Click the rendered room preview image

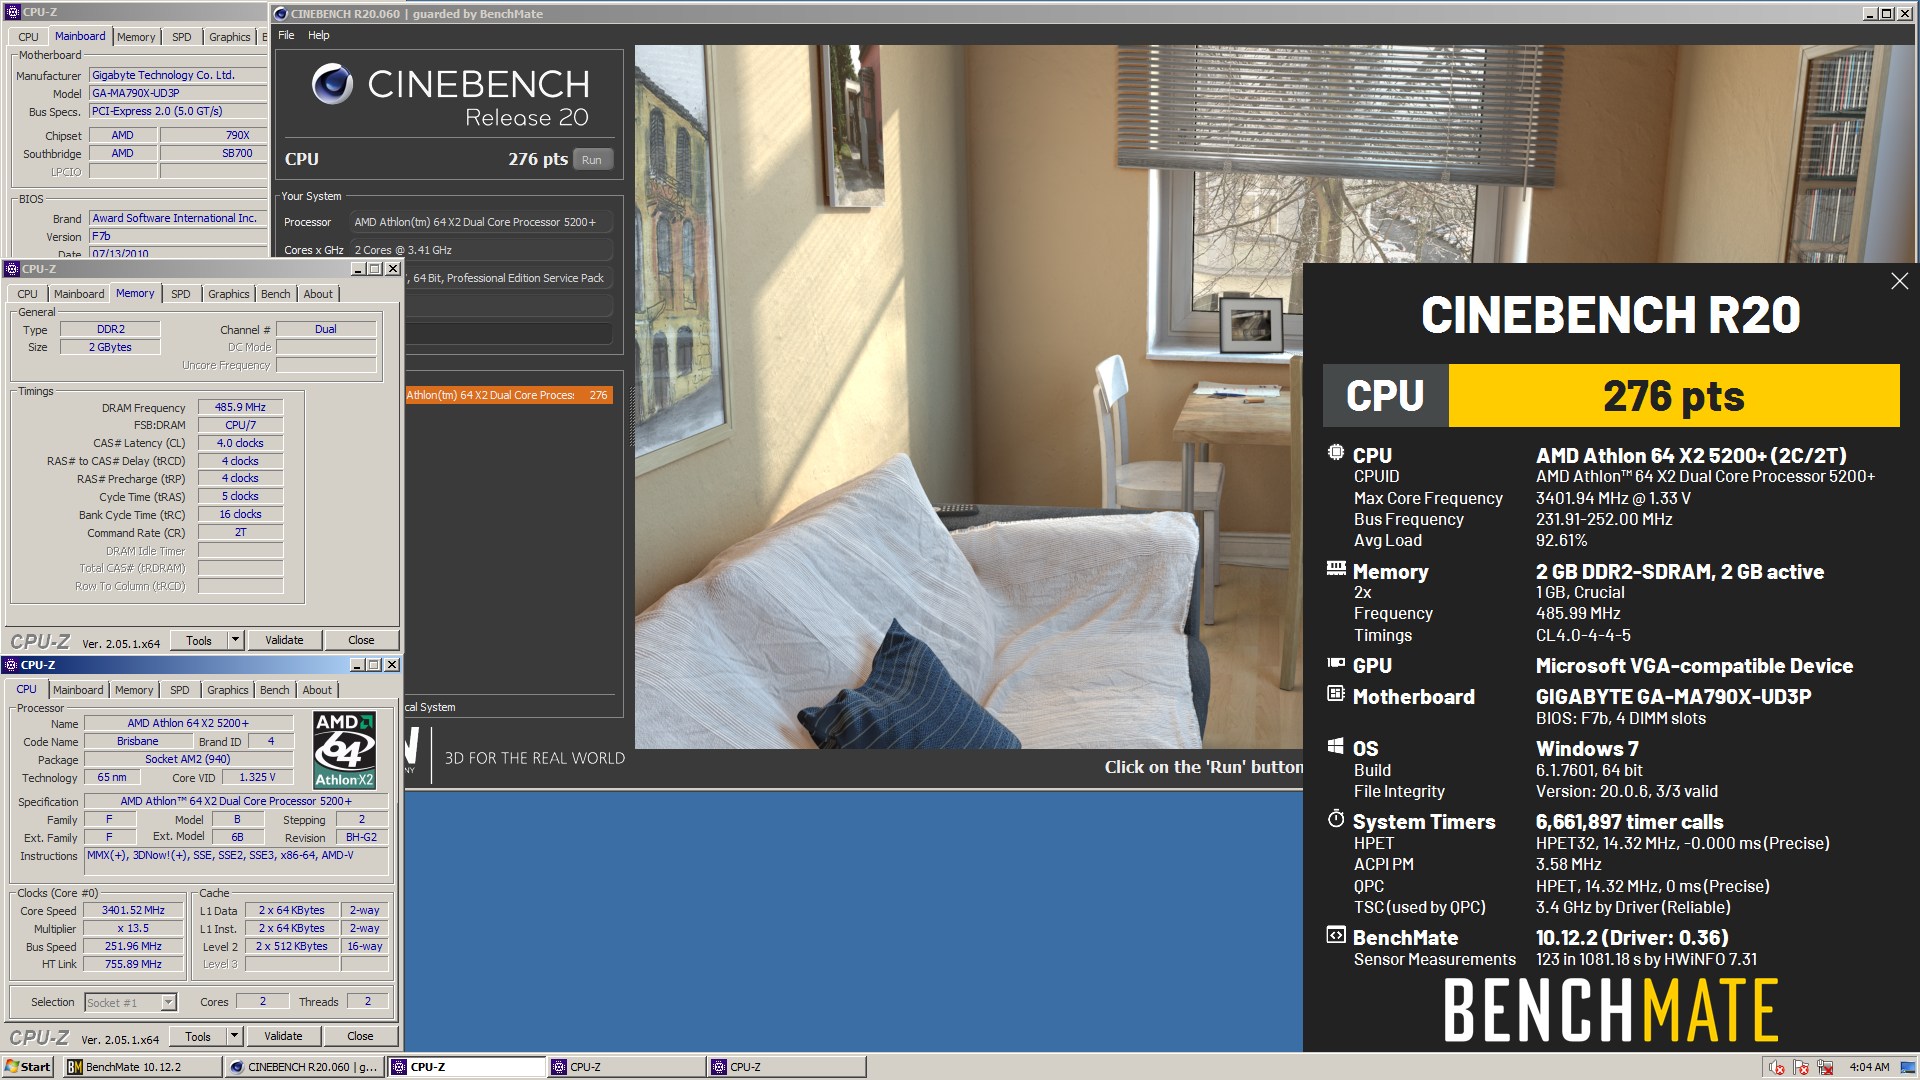click(968, 396)
